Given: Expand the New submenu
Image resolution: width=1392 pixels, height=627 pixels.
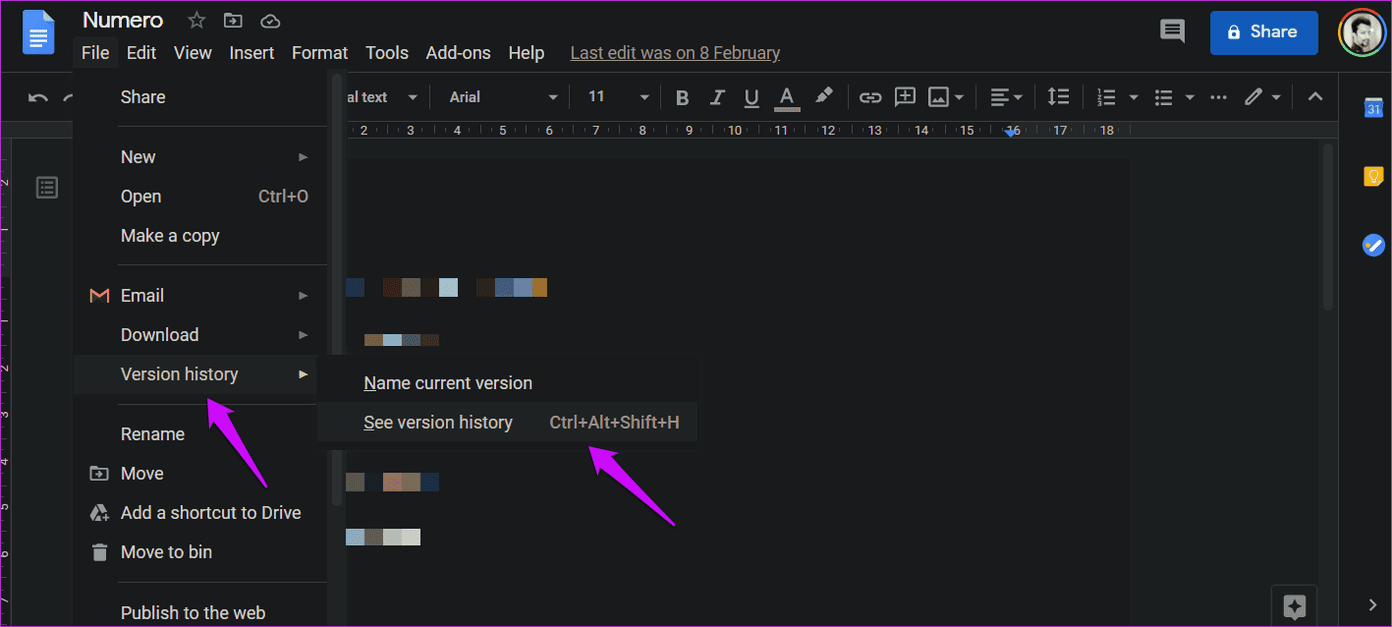Looking at the screenshot, I should [200, 157].
